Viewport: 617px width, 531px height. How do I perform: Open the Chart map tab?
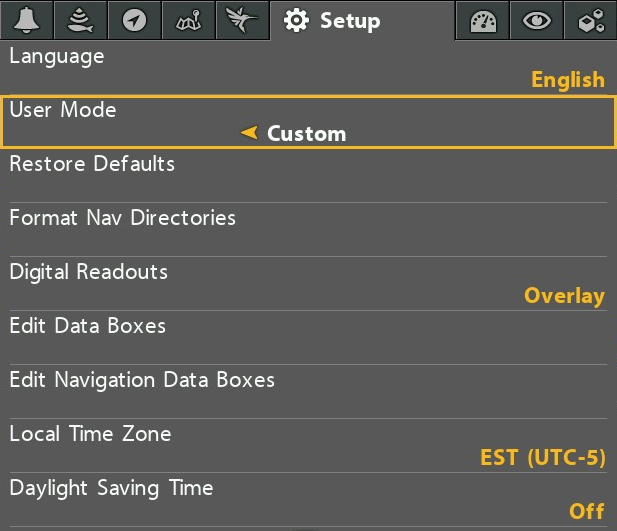point(188,20)
